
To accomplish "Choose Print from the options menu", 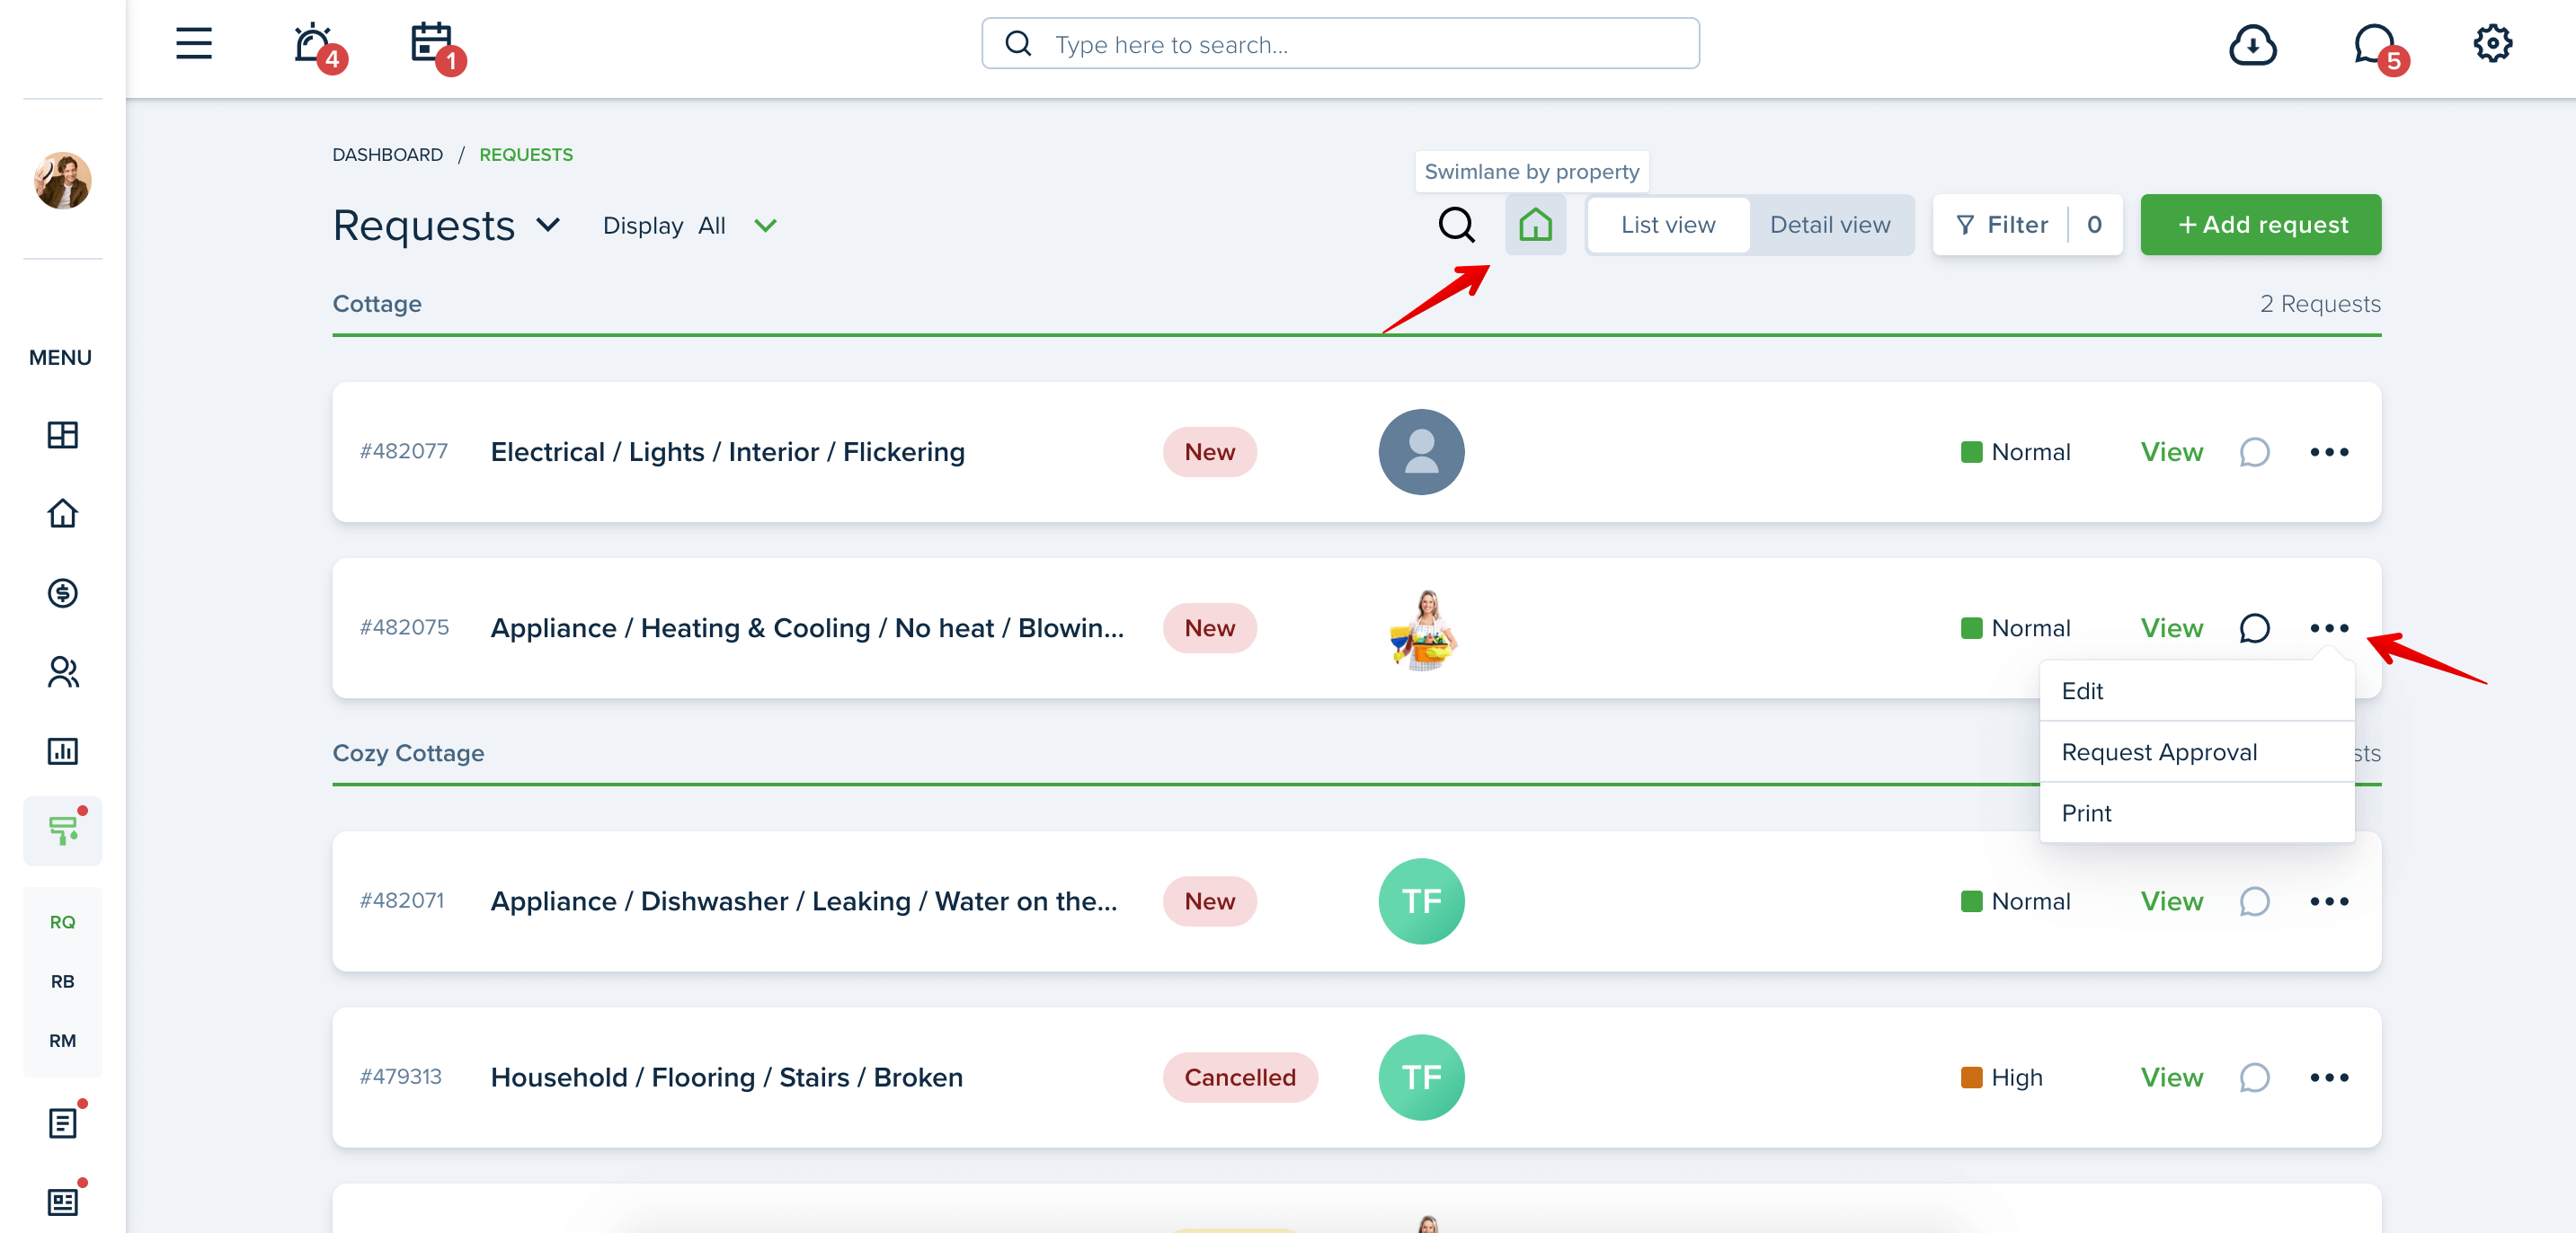I will point(2196,813).
